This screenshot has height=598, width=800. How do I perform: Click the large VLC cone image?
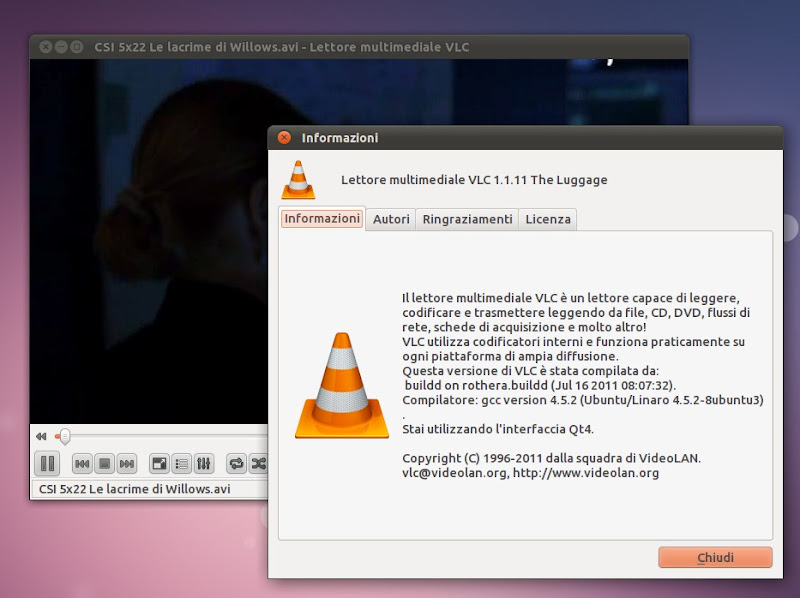[342, 386]
